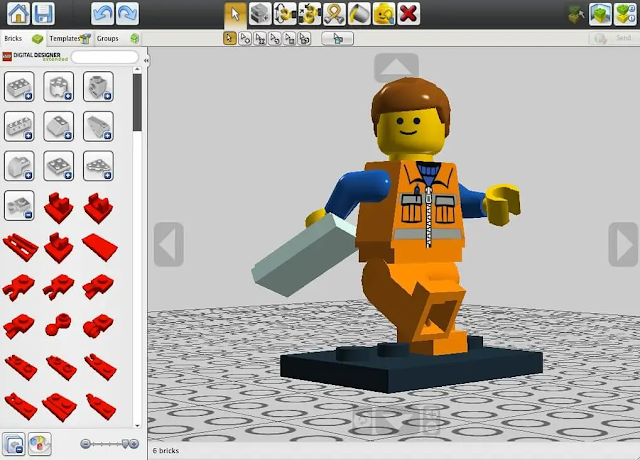640x460 pixels.
Task: Choose the Hinge rotate tool
Action: pos(285,14)
